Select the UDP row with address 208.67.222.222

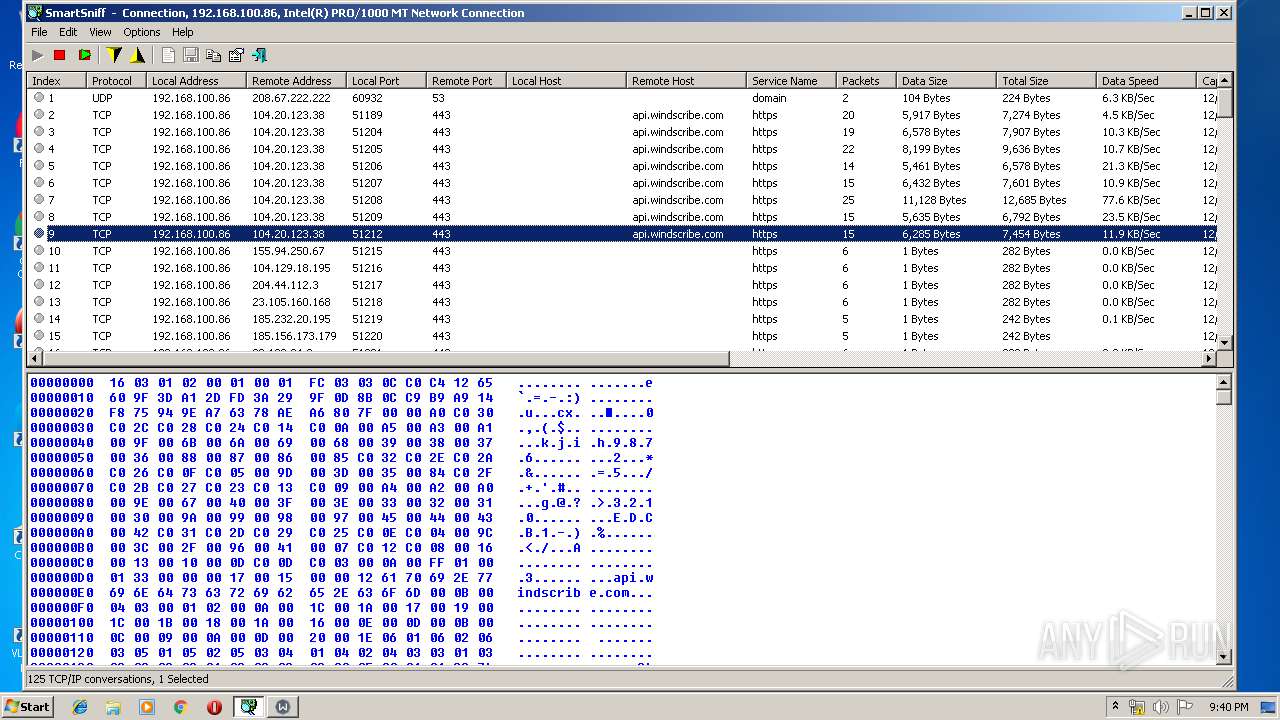[623, 98]
